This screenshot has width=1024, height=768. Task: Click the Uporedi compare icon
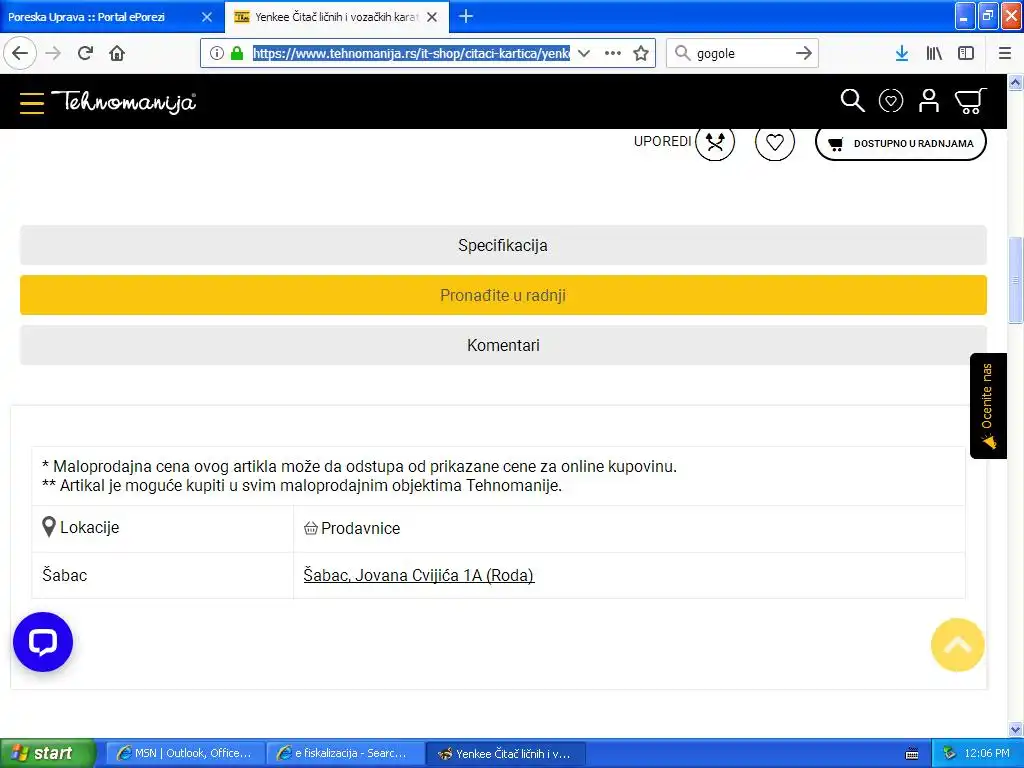[x=715, y=142]
